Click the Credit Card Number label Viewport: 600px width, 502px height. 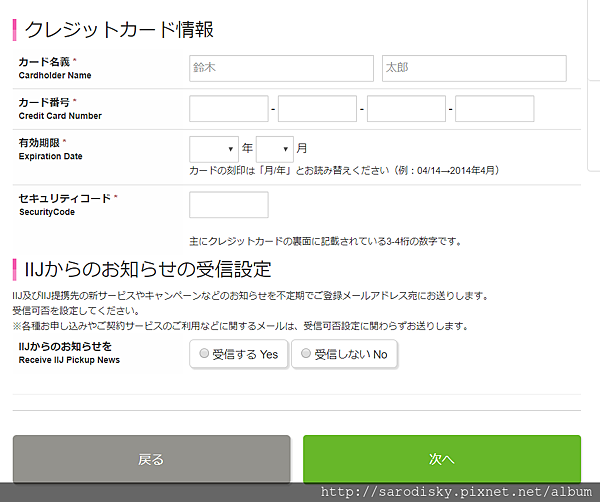[x=60, y=116]
